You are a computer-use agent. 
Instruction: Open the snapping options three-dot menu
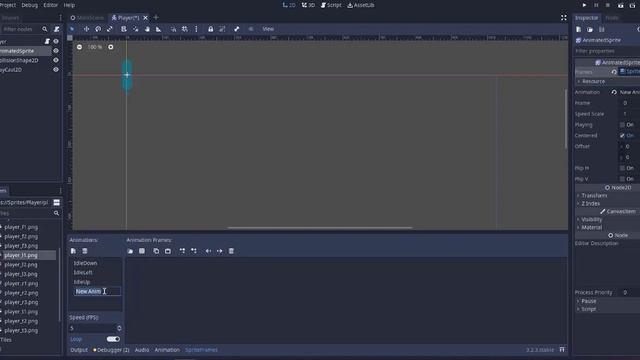click(196, 29)
